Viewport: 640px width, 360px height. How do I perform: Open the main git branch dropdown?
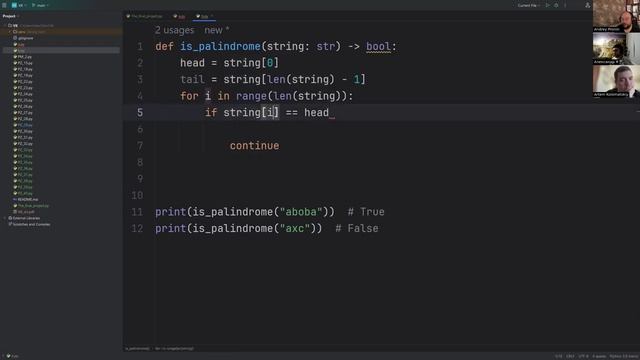tap(40, 5)
